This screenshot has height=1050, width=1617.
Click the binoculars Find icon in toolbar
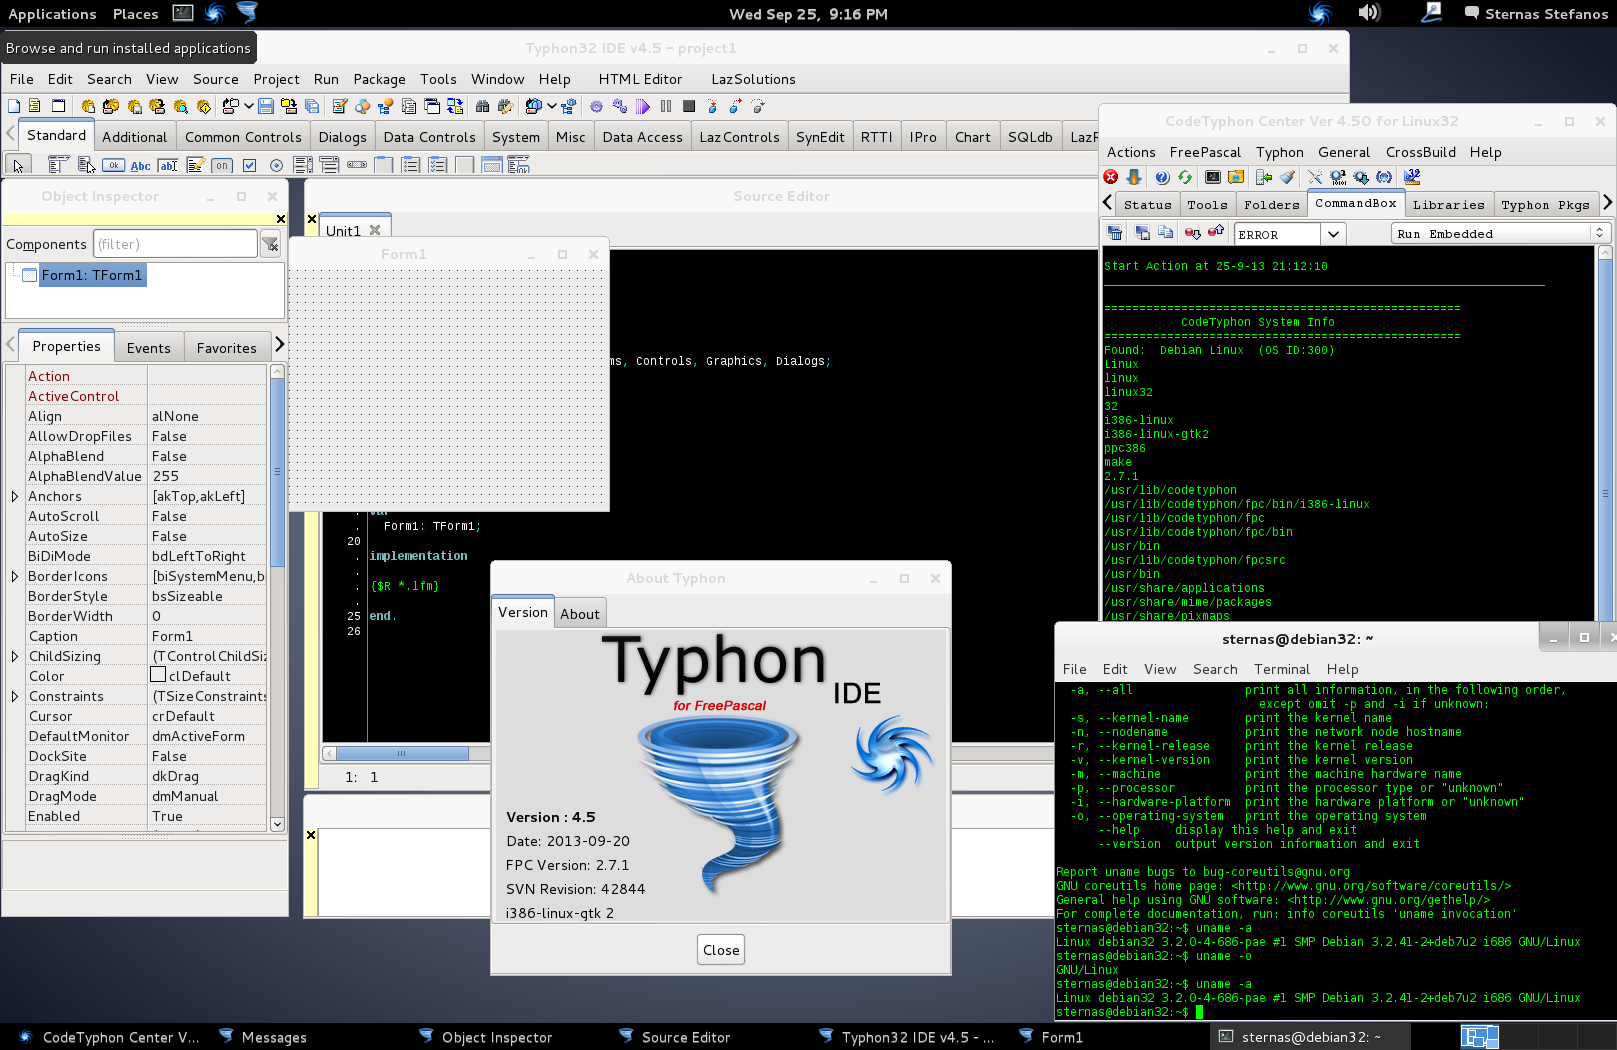pos(483,106)
